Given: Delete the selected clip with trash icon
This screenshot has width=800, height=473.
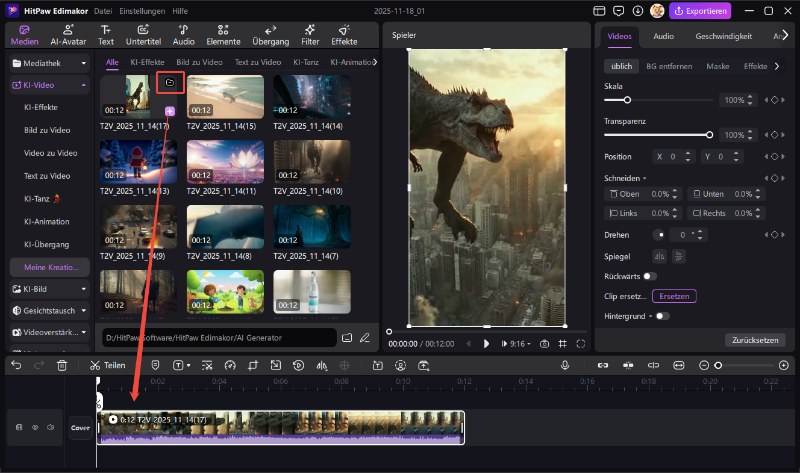Looking at the screenshot, I should (x=62, y=365).
